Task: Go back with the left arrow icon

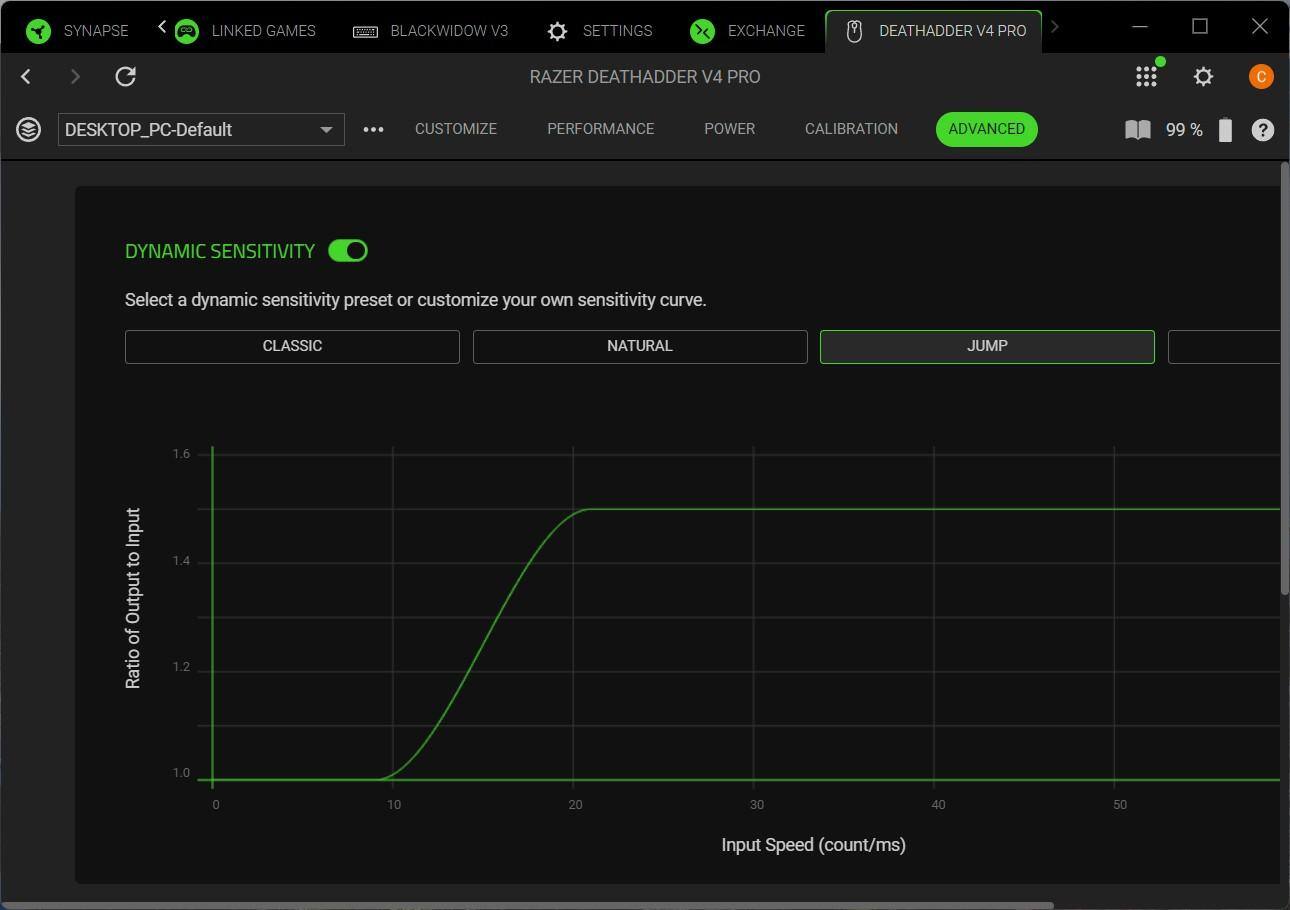Action: click(x=26, y=77)
